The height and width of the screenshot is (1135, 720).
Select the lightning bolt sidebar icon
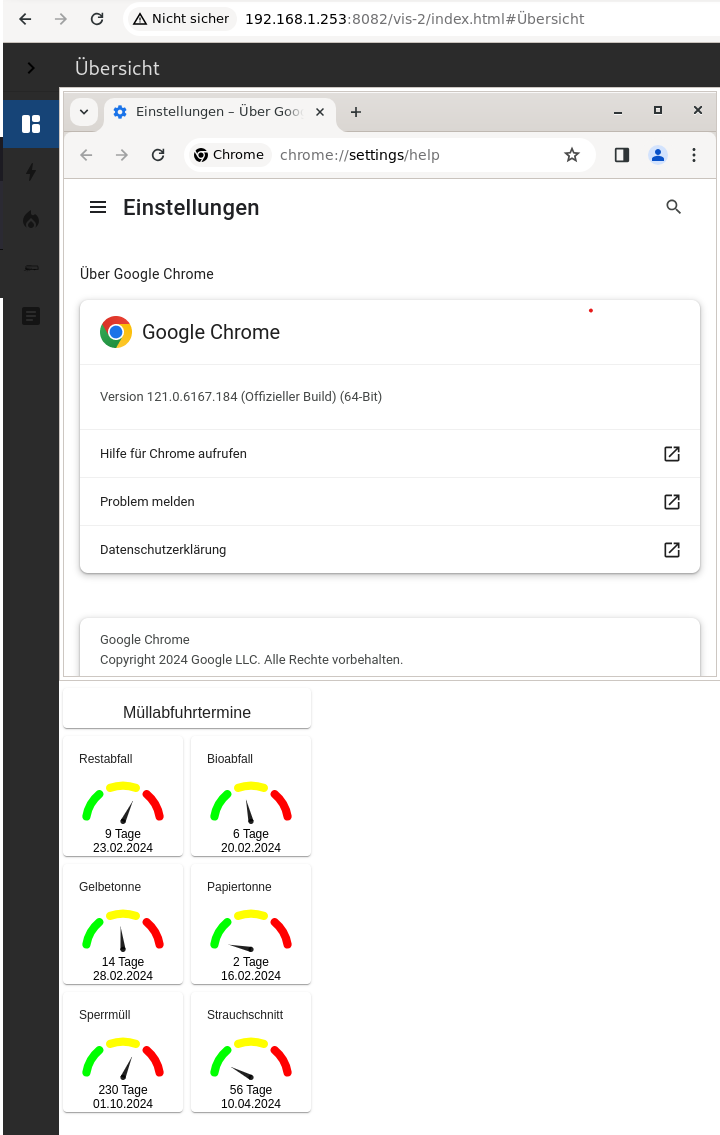click(x=31, y=172)
